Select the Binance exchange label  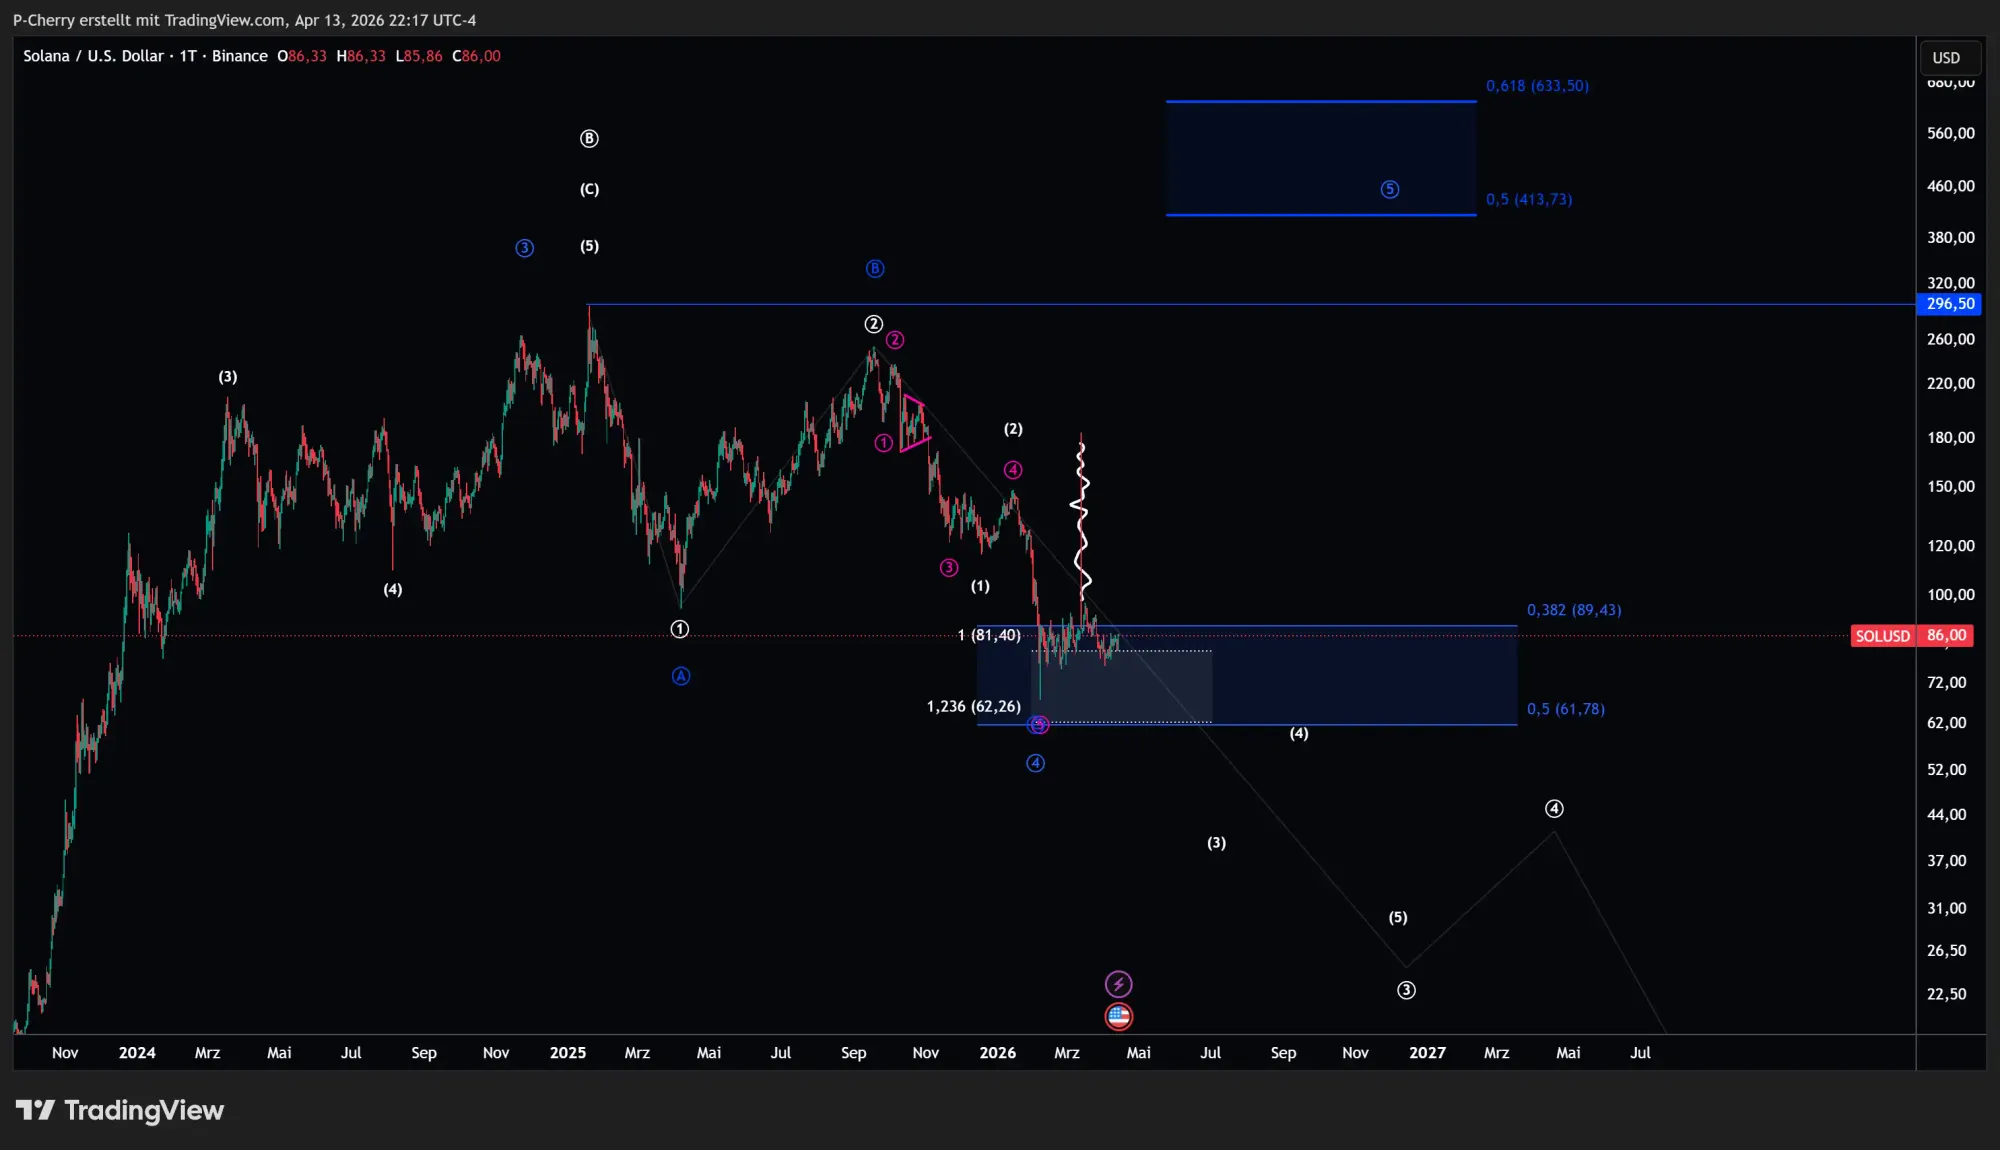coord(240,56)
